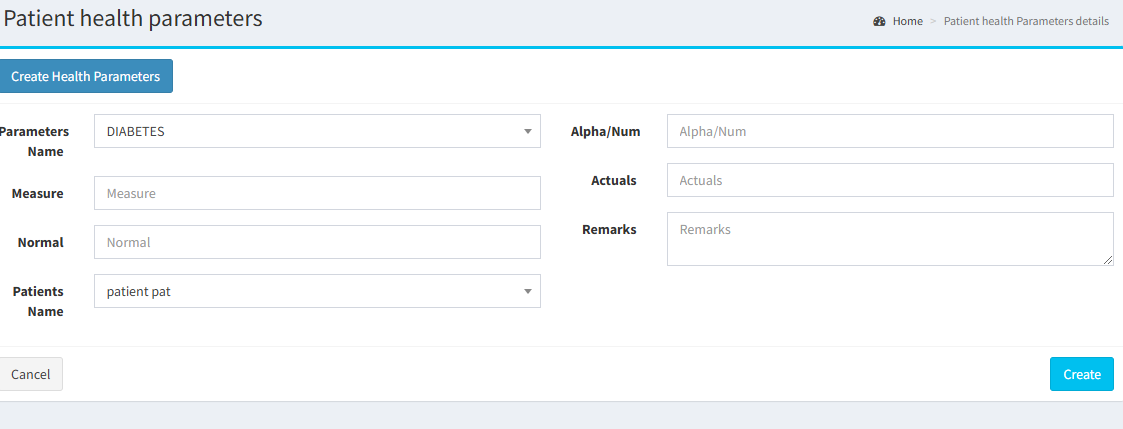Screen dimensions: 1123x429
Task: Click the Measure field label
Action: coord(37,193)
